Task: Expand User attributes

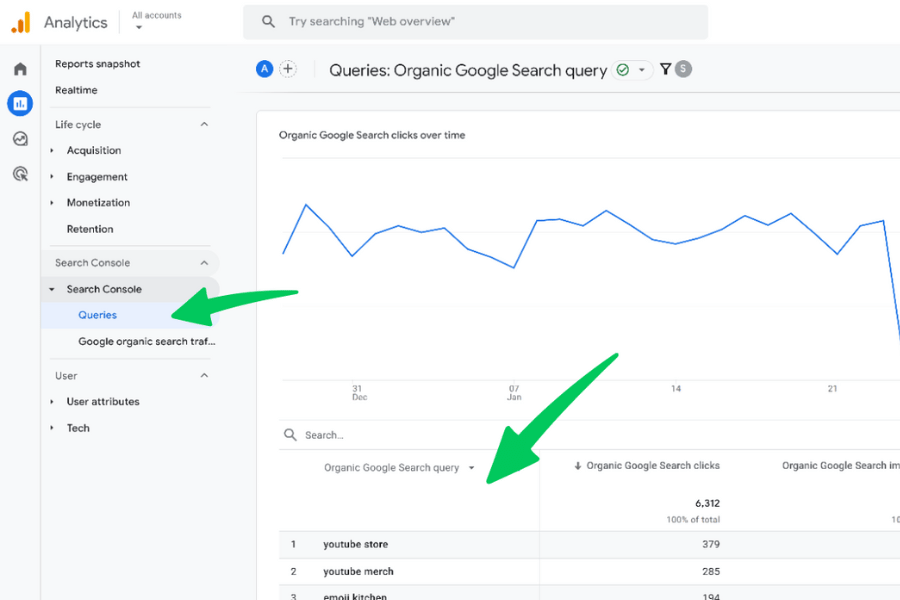Action: coord(52,402)
